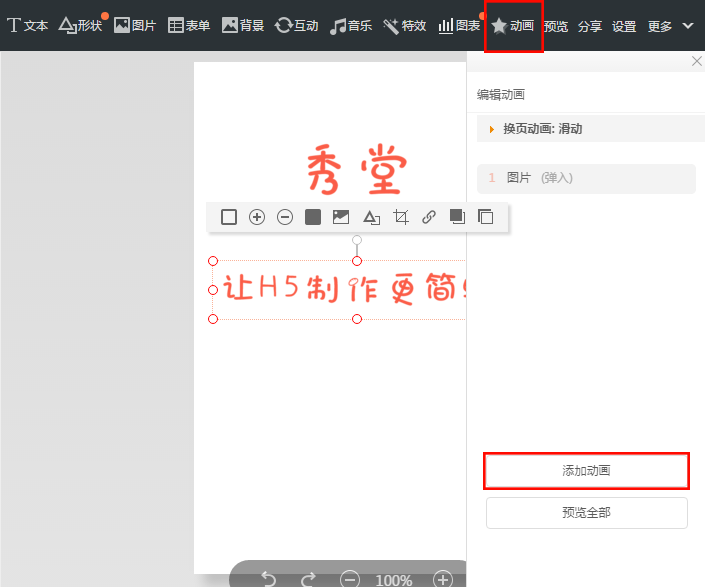Viewport: 705px width, 587px height.
Task: Click the crop icon in floating toolbar
Action: (x=401, y=217)
